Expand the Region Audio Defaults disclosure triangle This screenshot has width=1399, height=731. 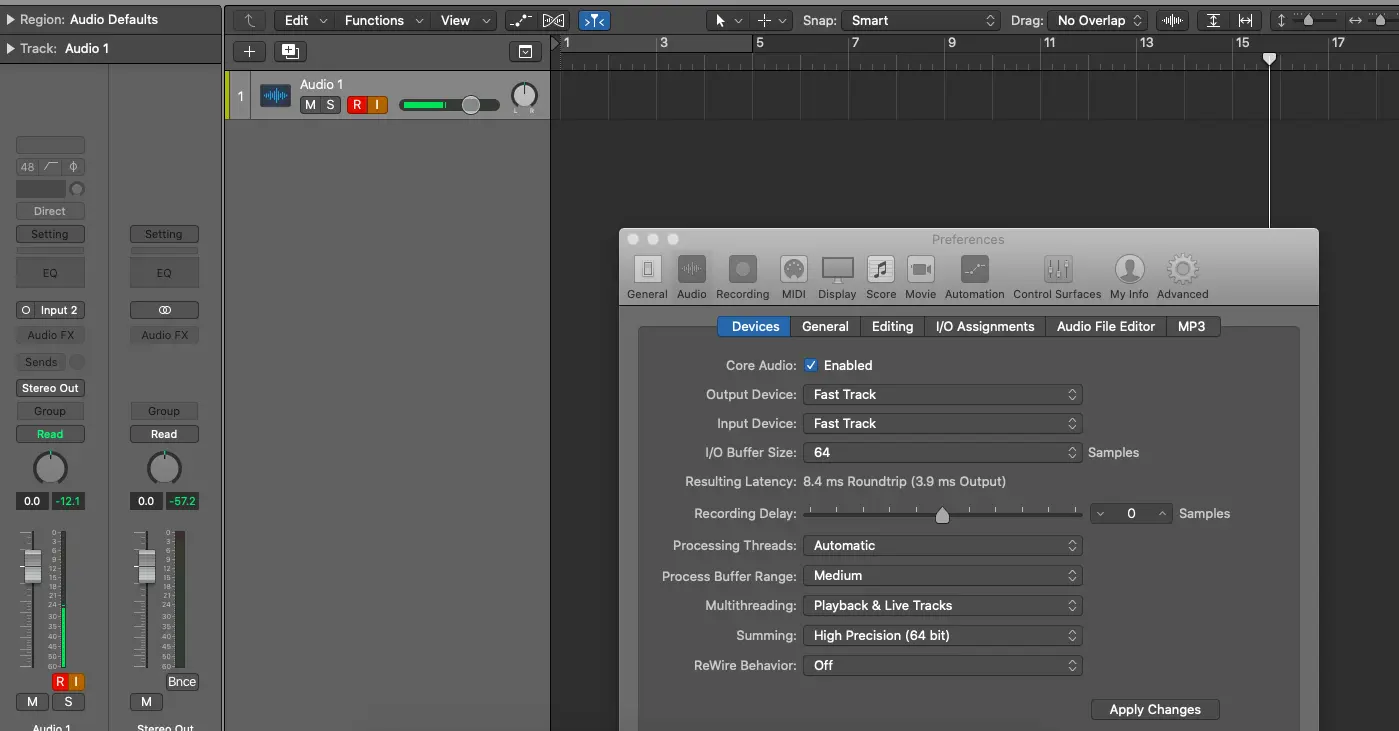[x=10, y=20]
